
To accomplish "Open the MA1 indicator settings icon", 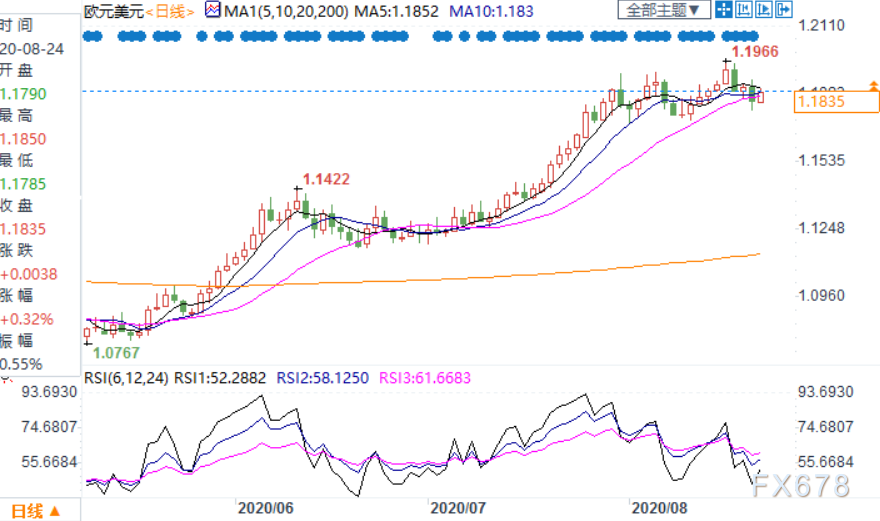I will pos(213,10).
